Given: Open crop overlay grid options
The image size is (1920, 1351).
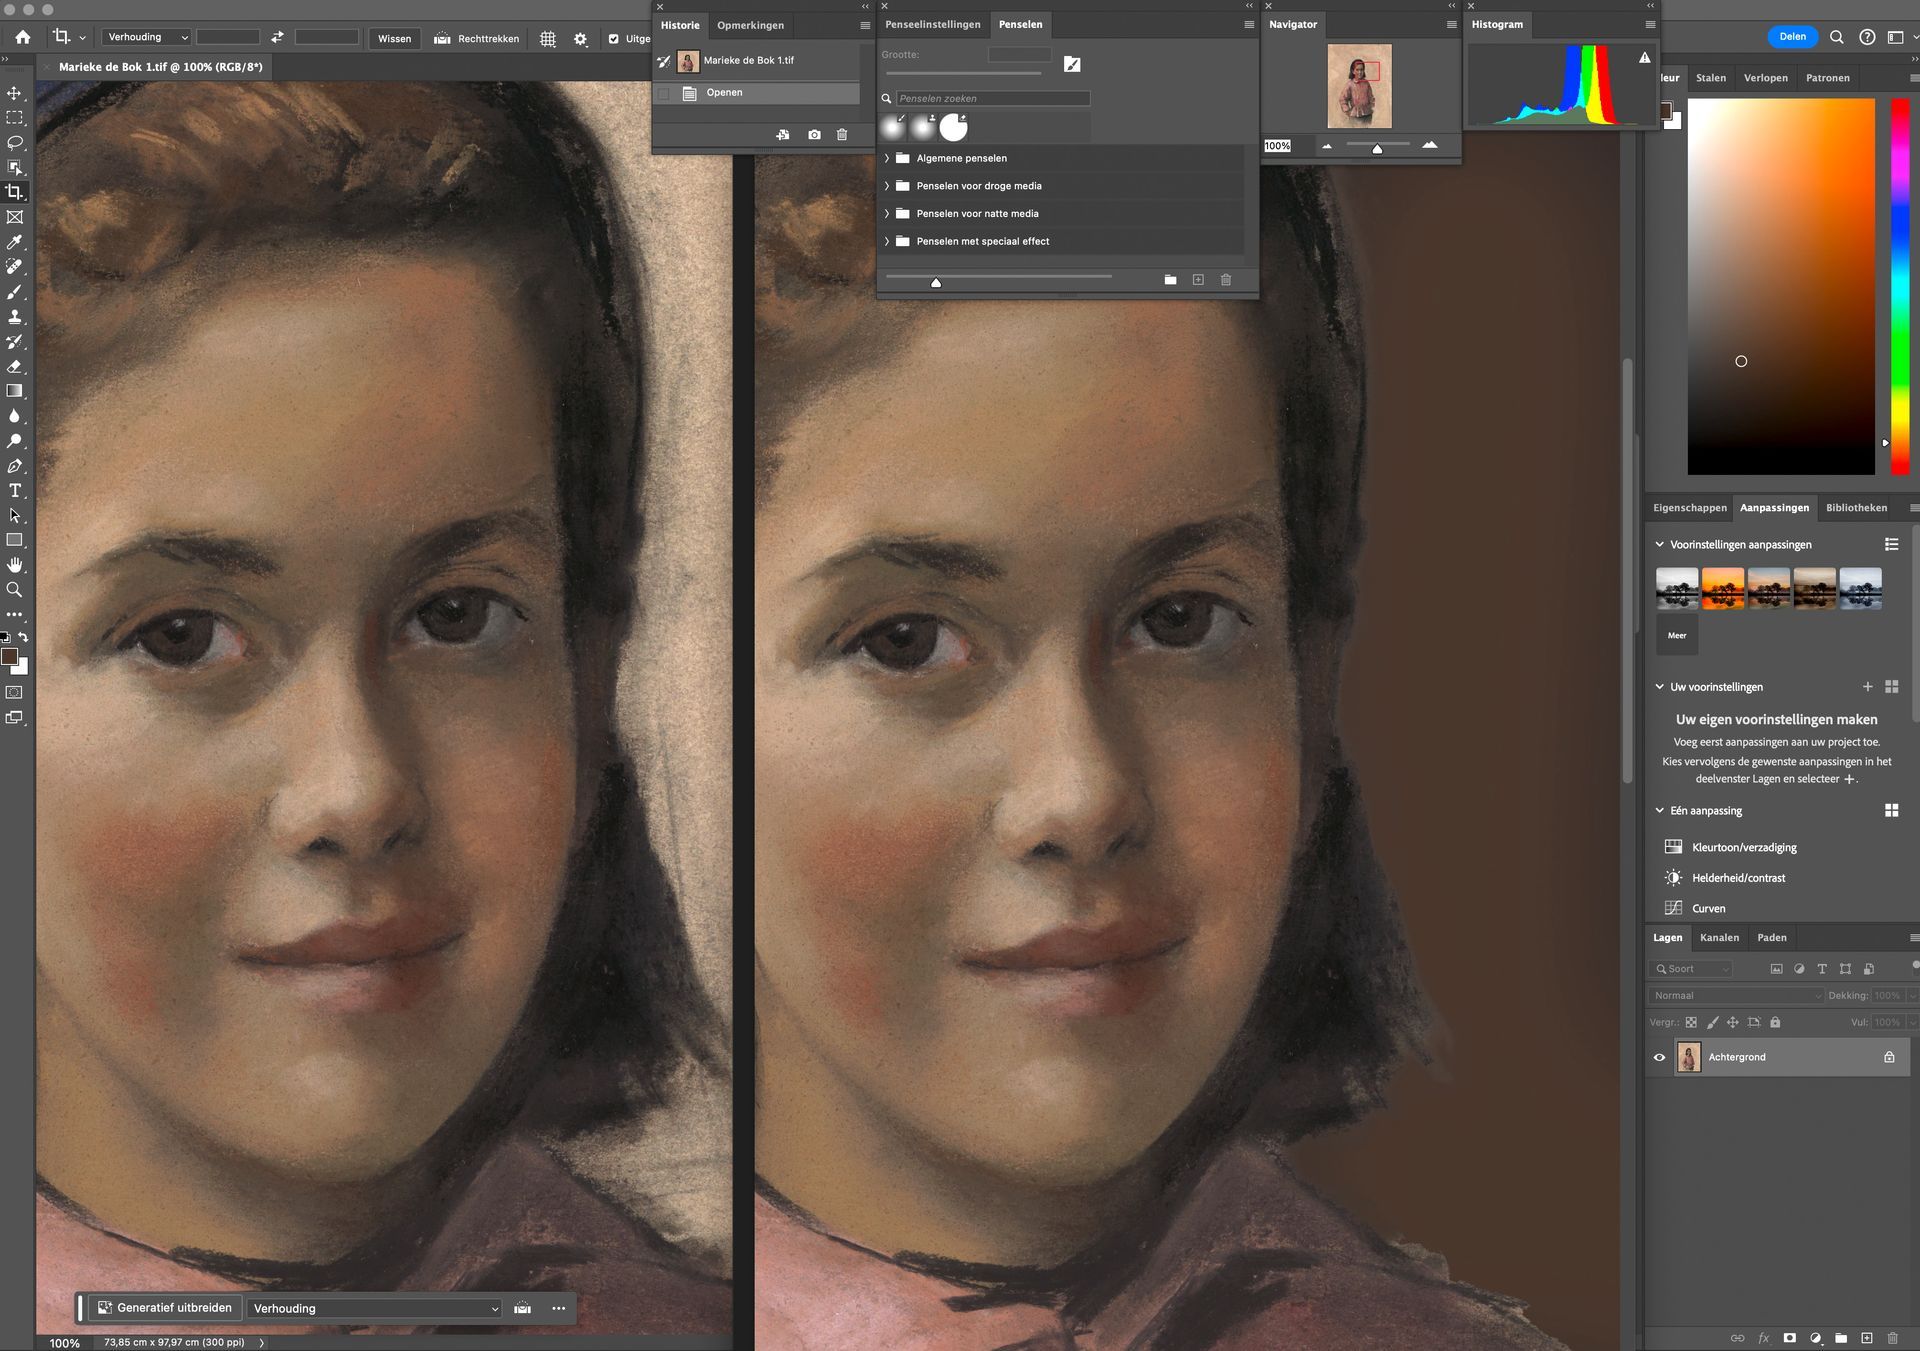Looking at the screenshot, I should click(548, 39).
